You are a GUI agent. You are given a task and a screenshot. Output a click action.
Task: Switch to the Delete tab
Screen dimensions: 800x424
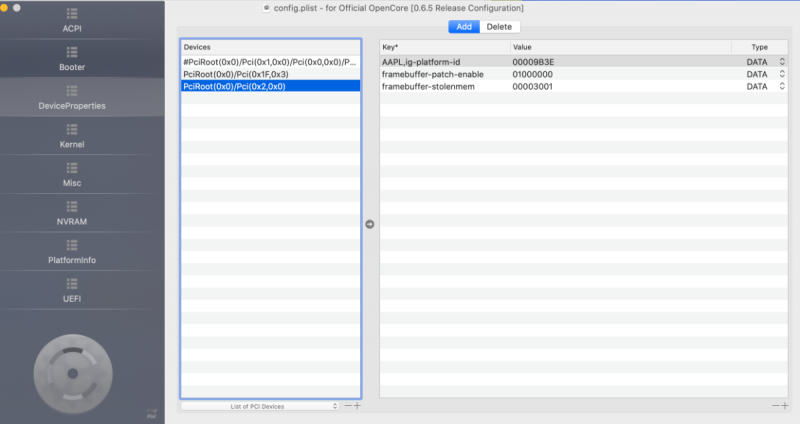[499, 27]
